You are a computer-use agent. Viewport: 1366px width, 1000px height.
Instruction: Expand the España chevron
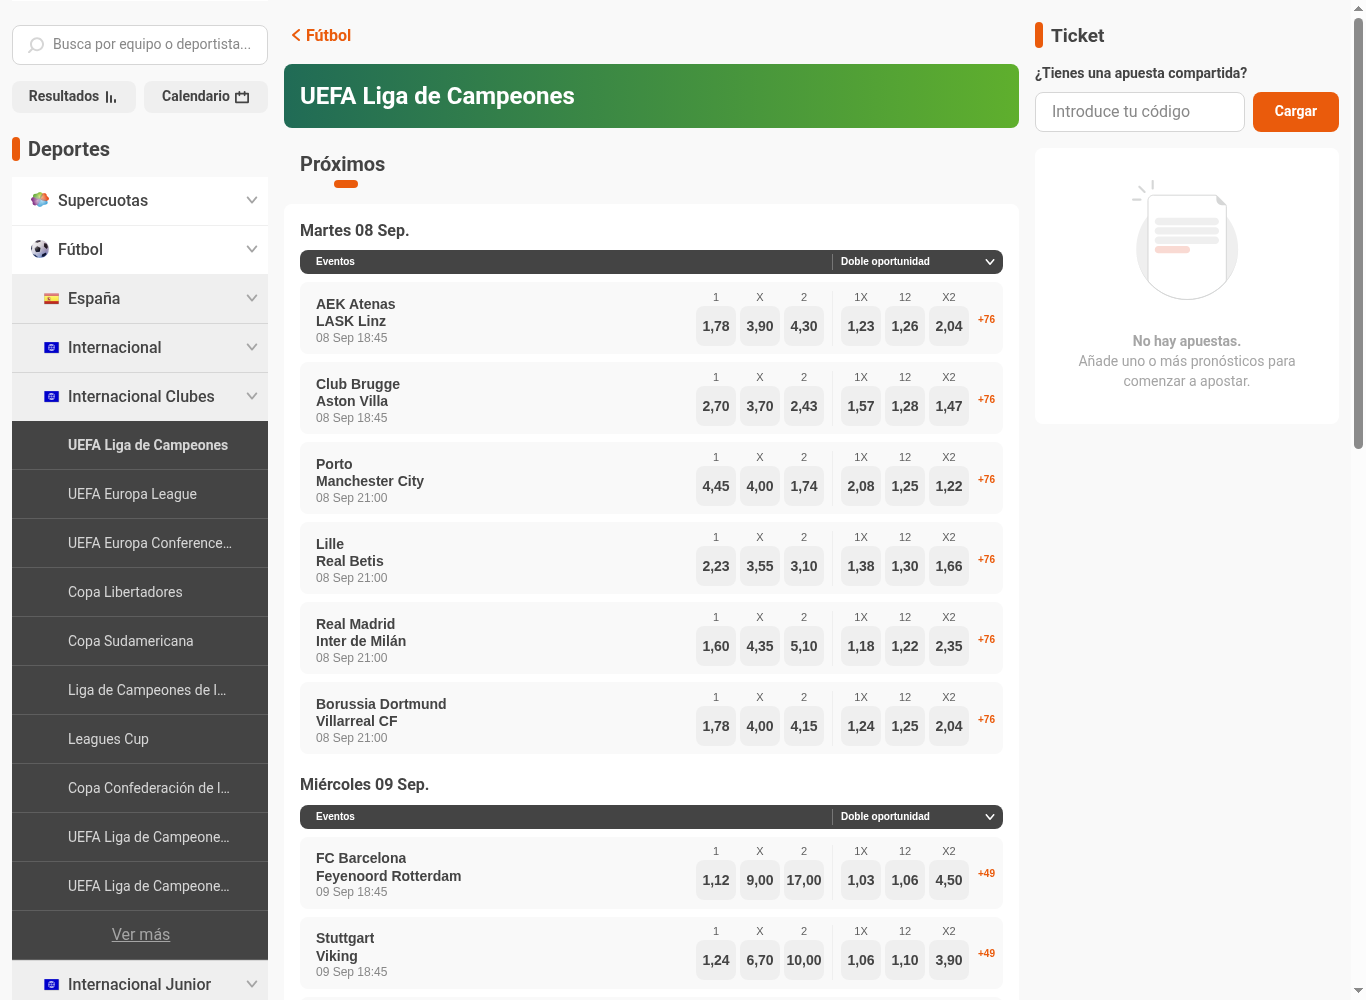click(x=252, y=298)
